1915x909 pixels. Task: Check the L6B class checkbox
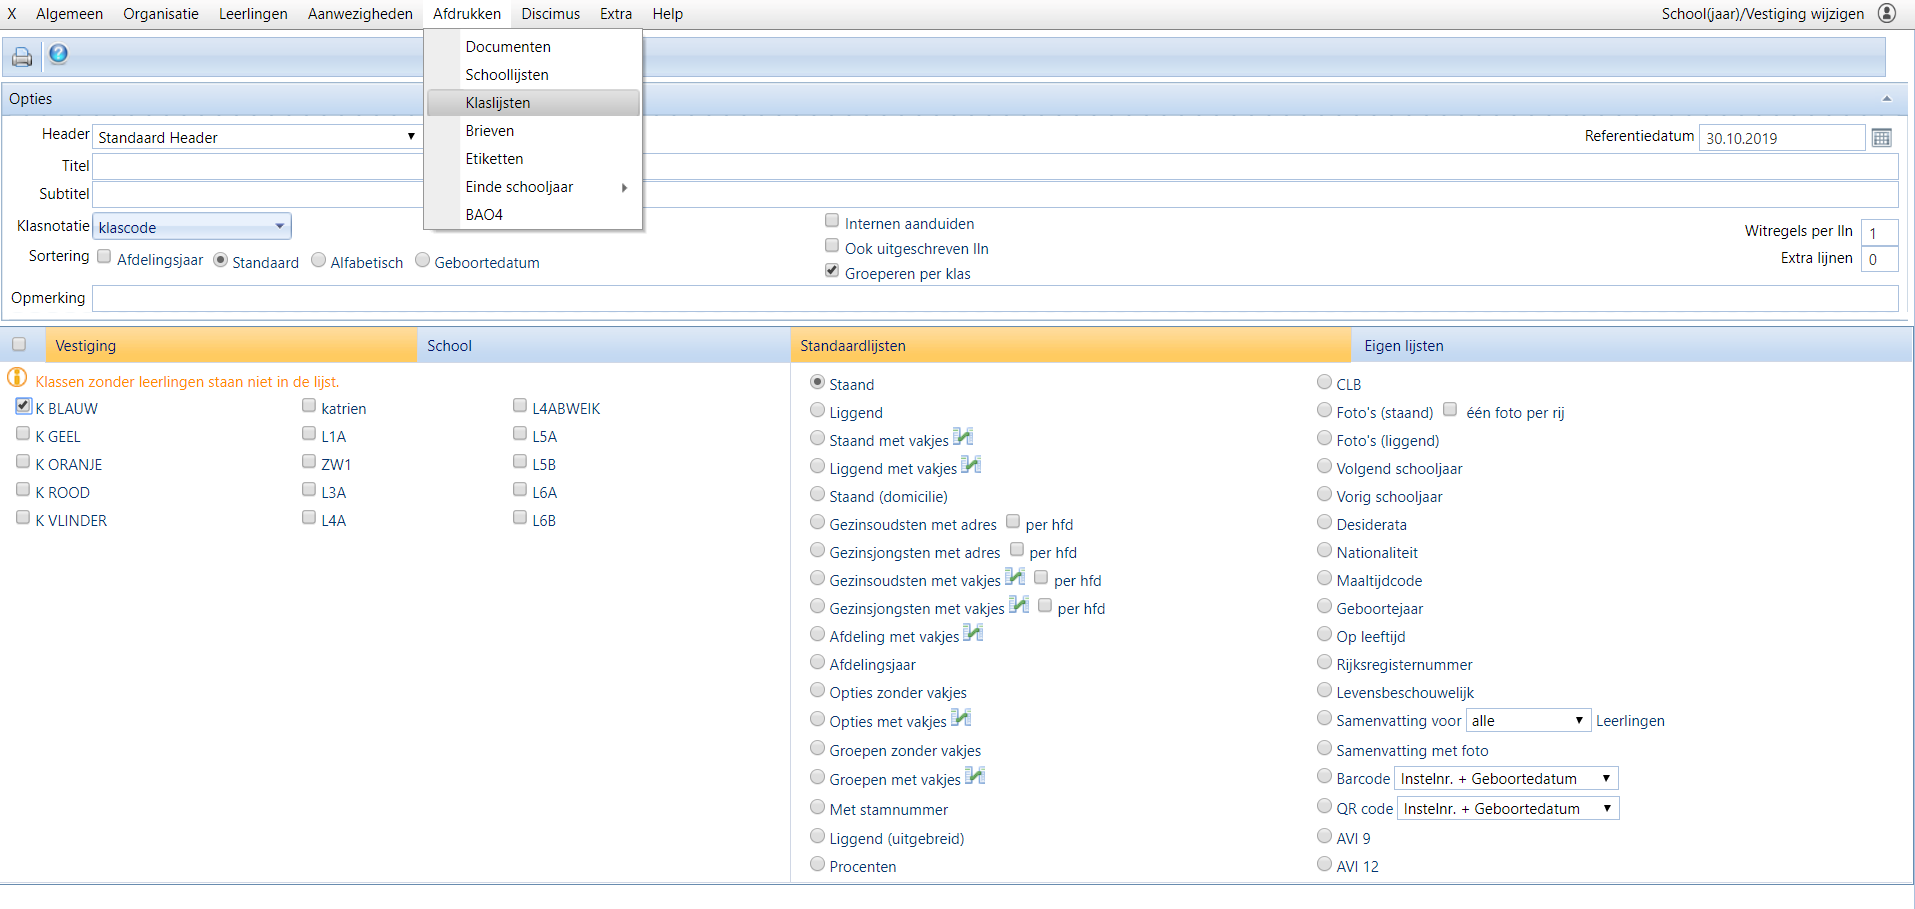point(520,517)
